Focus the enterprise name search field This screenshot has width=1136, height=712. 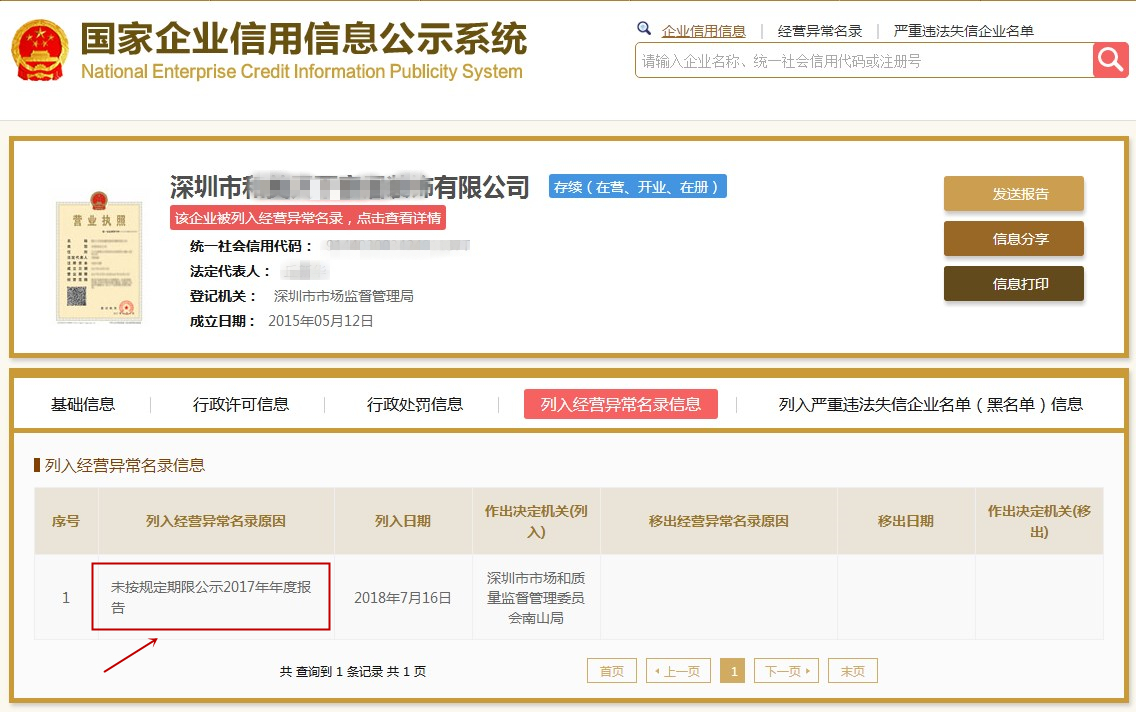click(x=864, y=60)
